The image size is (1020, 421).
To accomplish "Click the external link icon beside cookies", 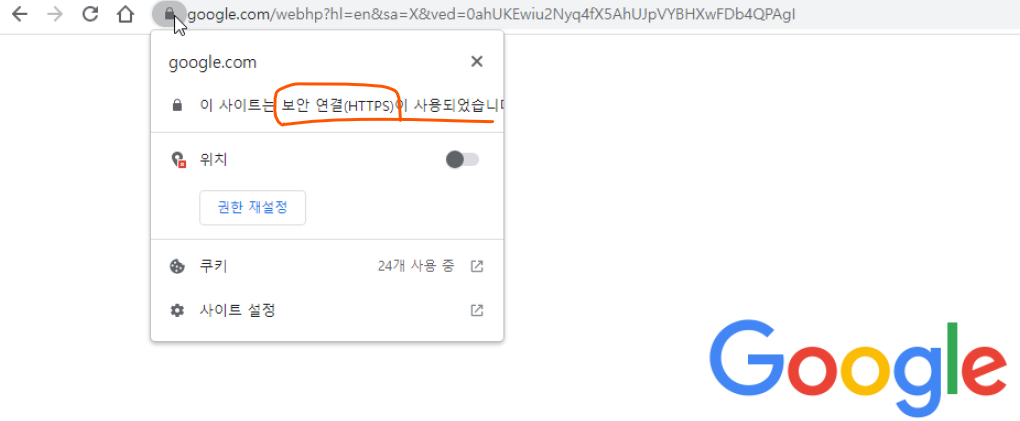I will coord(477,266).
